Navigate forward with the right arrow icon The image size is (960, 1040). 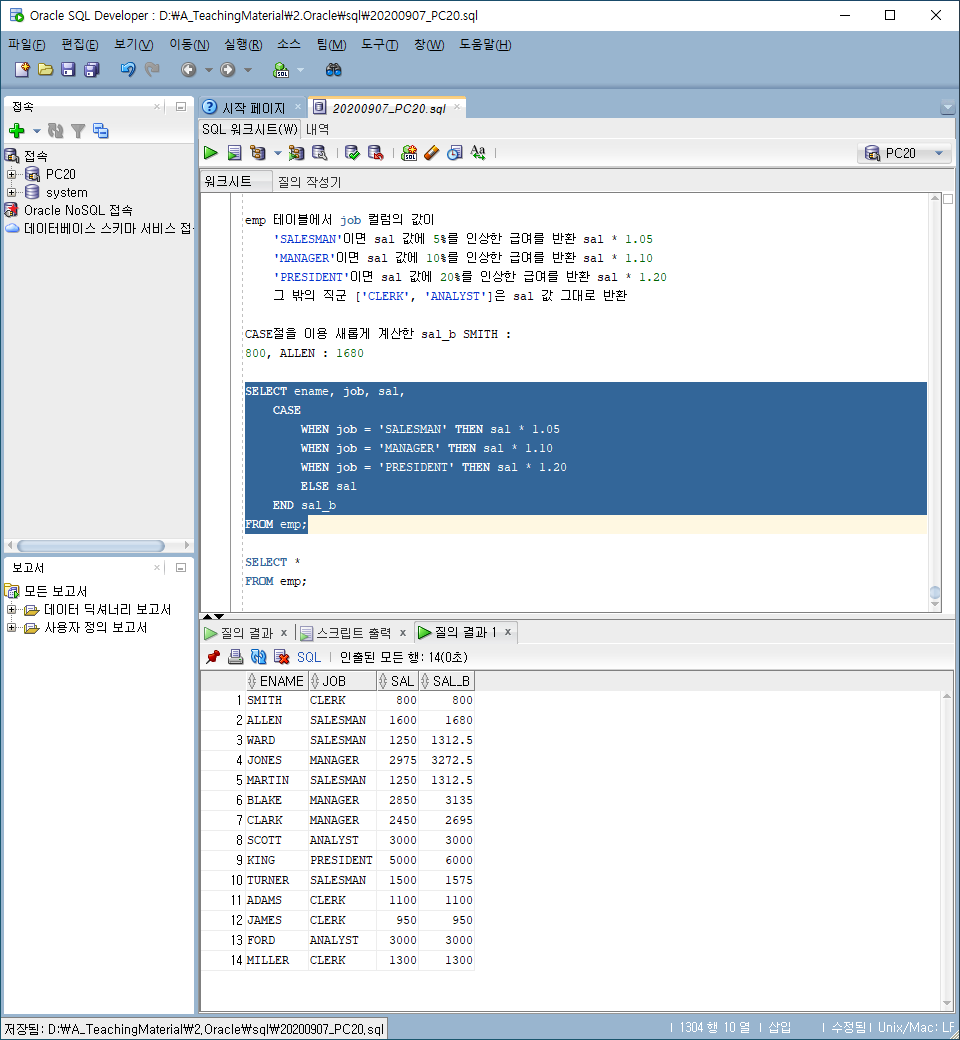point(228,70)
